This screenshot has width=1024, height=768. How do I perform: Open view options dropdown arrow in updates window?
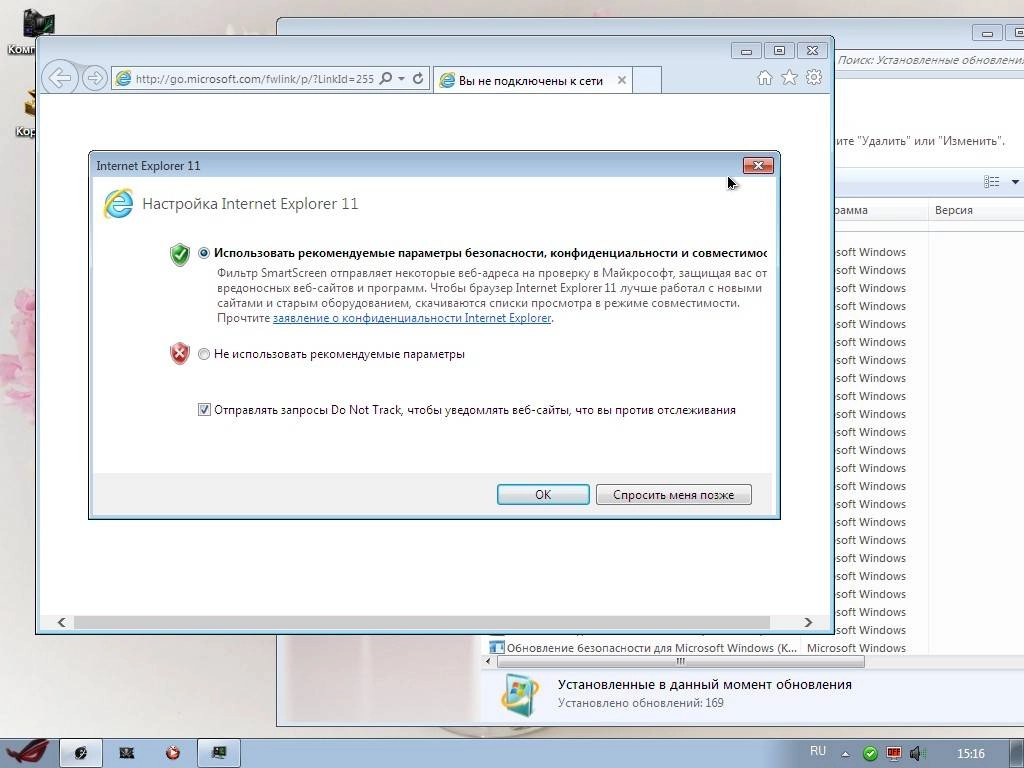(x=1015, y=182)
